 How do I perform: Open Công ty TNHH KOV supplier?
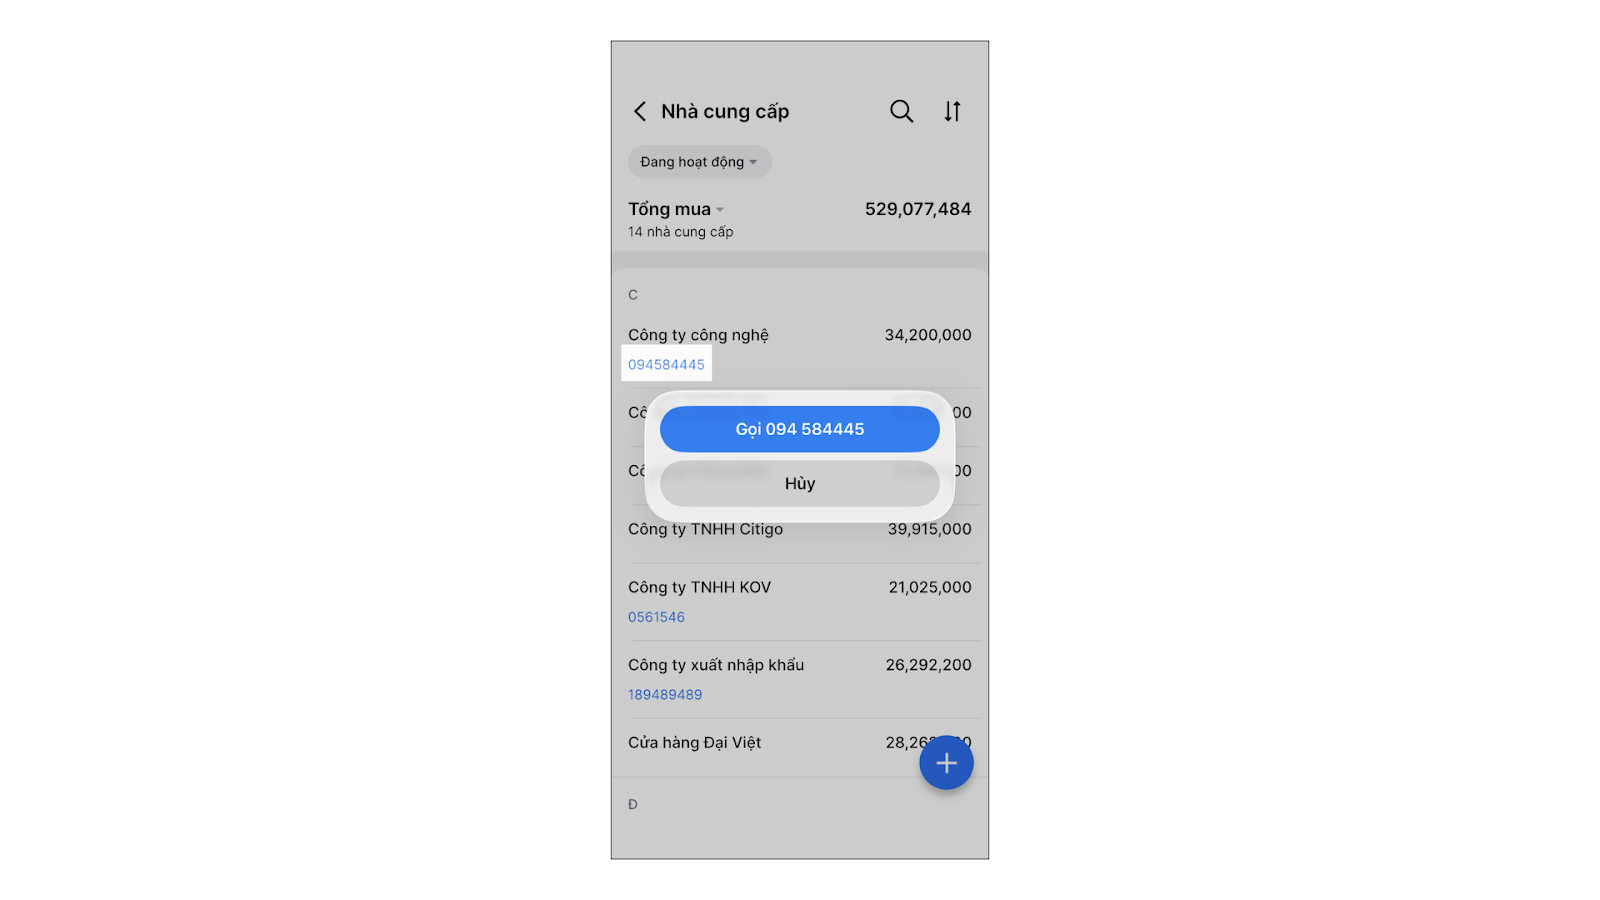click(x=800, y=601)
